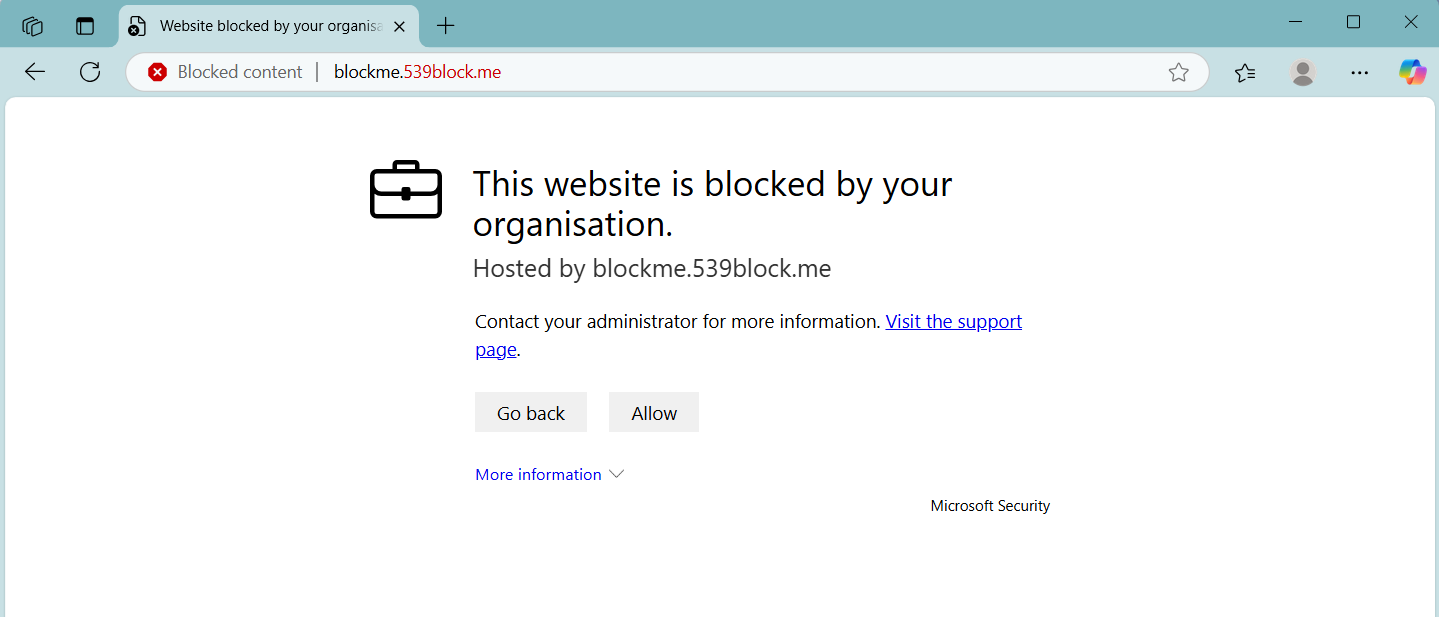Add this page to favorites star
Image resolution: width=1439 pixels, height=617 pixels.
click(x=1179, y=72)
